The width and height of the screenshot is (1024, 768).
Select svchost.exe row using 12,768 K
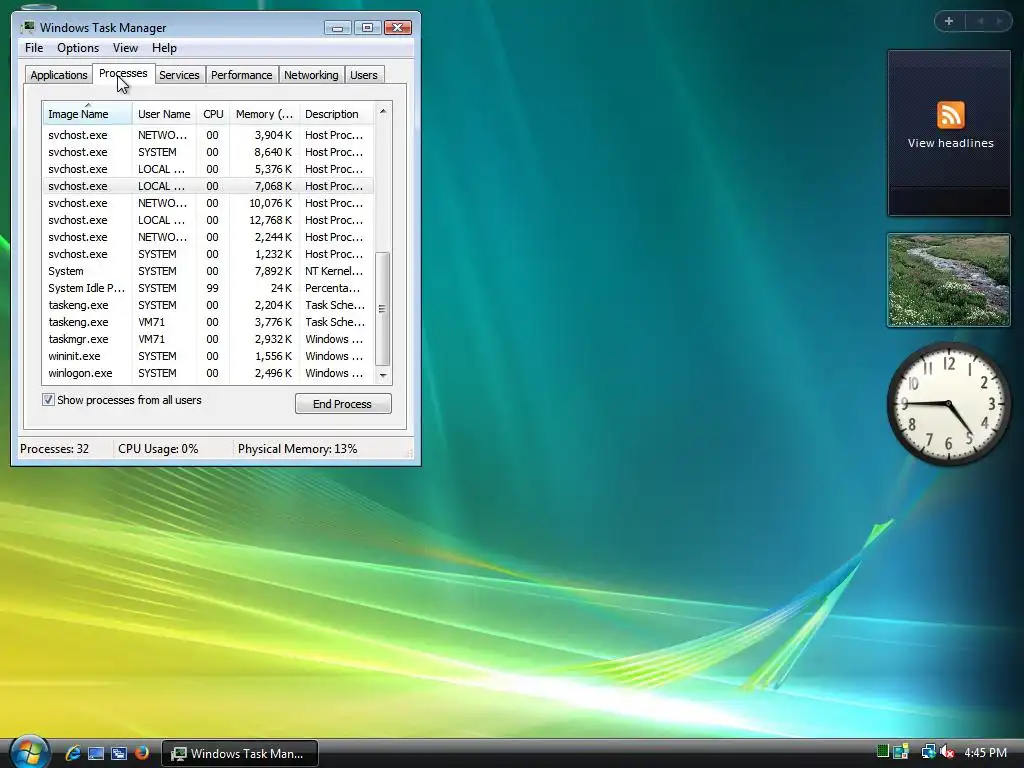click(x=209, y=220)
